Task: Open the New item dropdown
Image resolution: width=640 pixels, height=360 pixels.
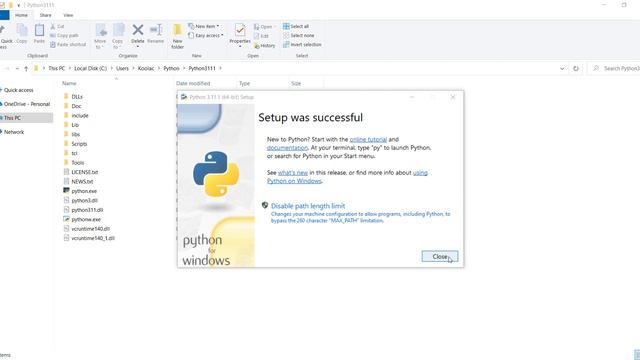Action: click(204, 26)
